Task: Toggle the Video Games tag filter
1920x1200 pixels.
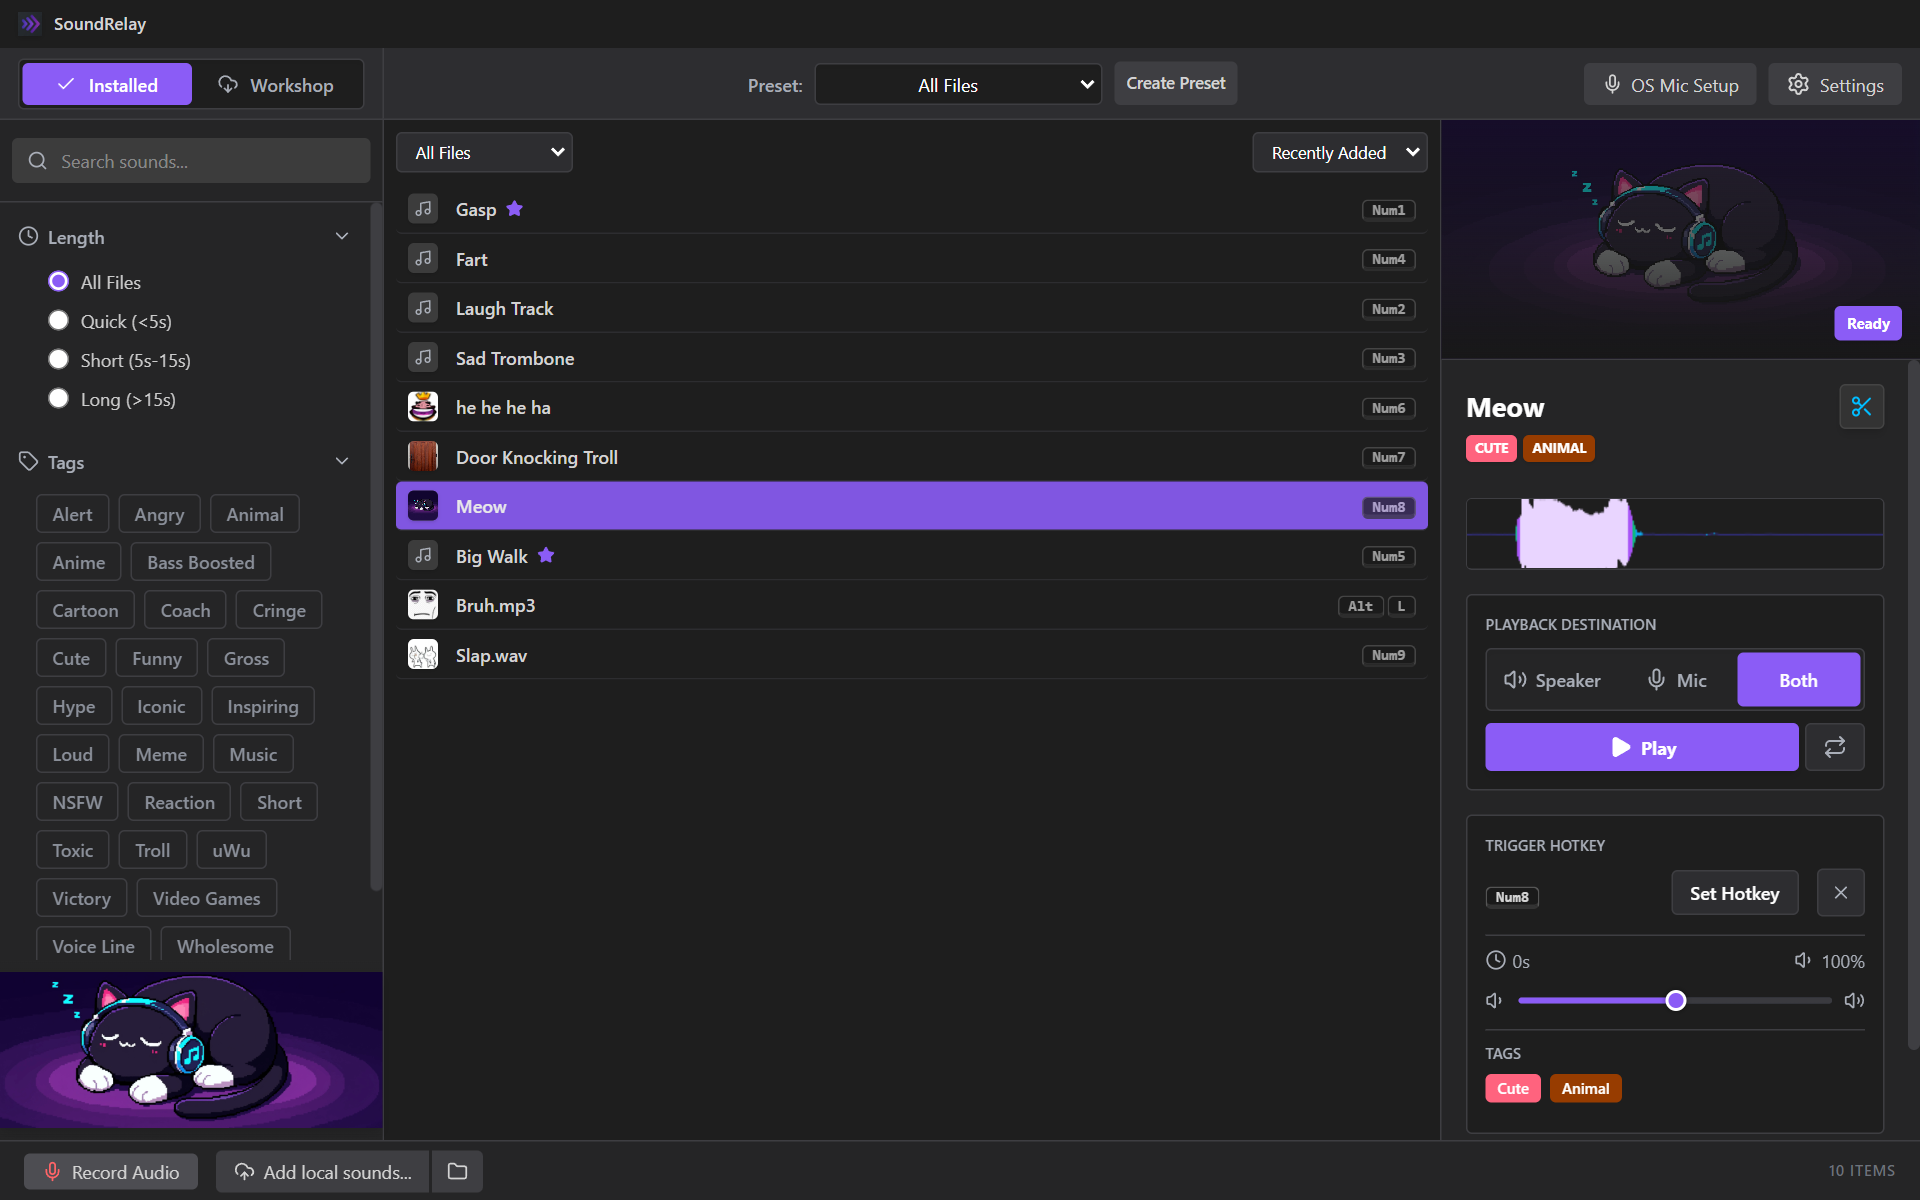Action: click(206, 898)
